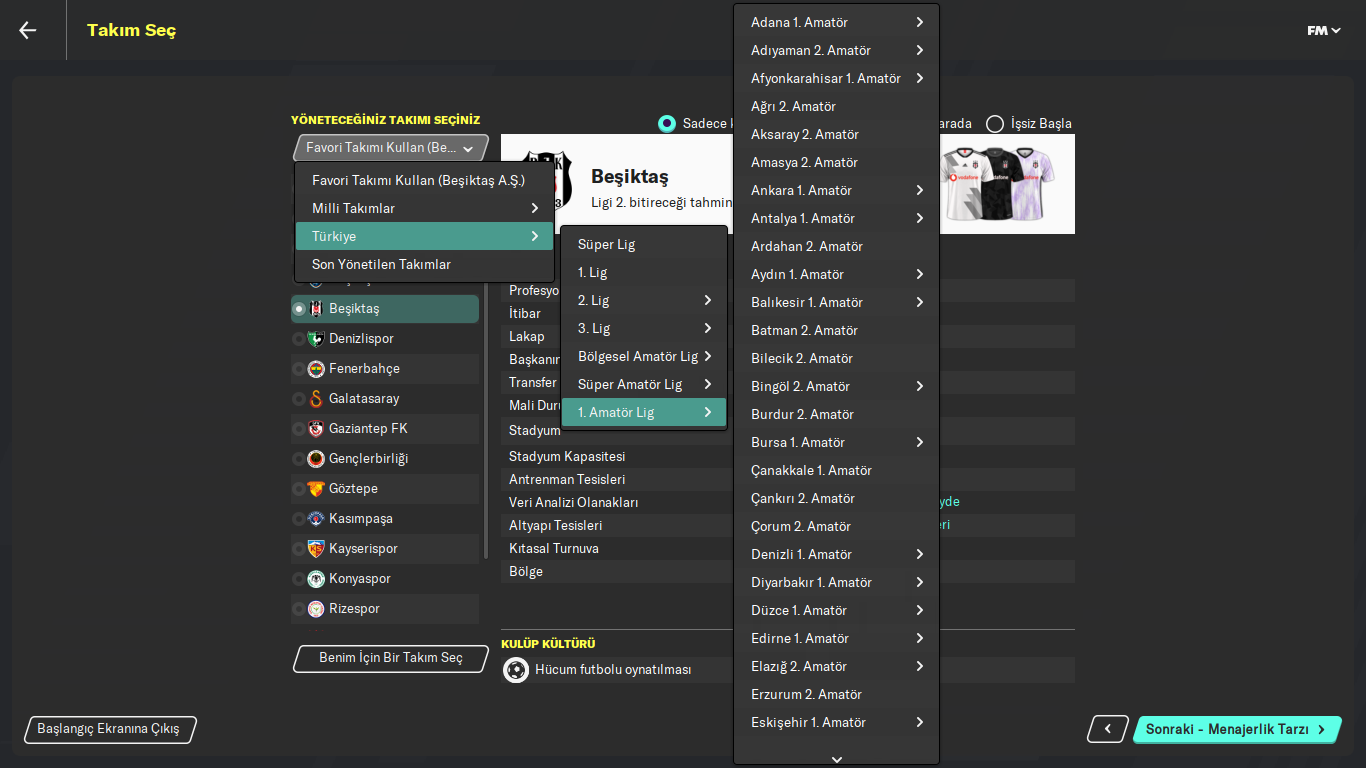Click the Galatasaray club crest icon
This screenshot has width=1366, height=768.
[x=316, y=399]
